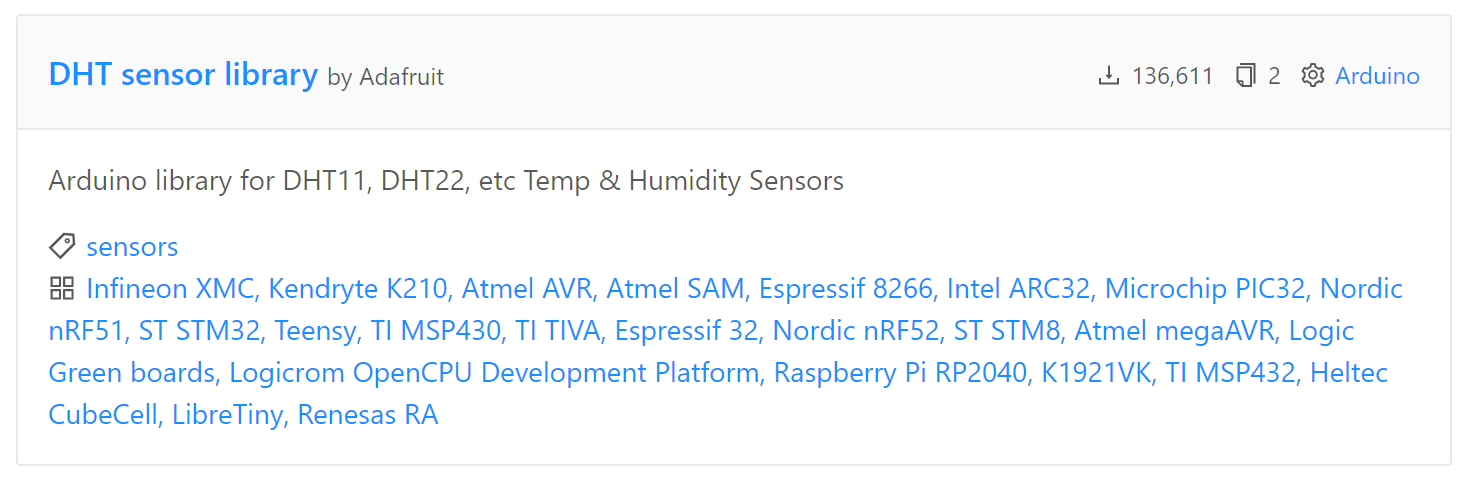Click the examples copy icon
Screen dimensions: 1467x477
(1245, 76)
